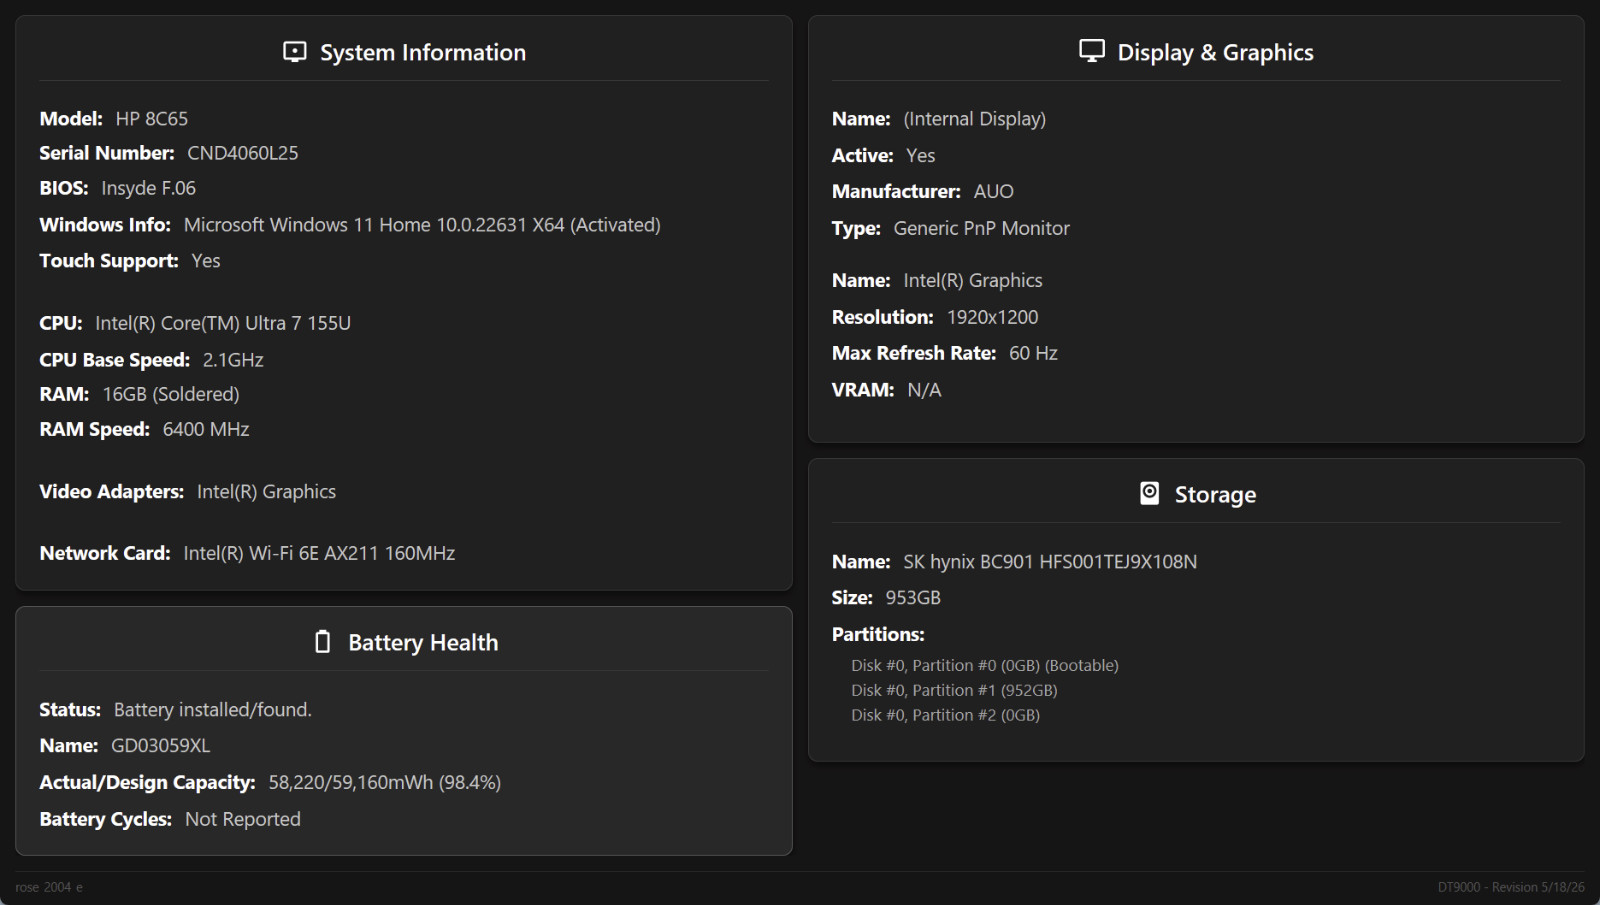Select battery name GD03059XL
Screen dimensions: 1600x905
pos(161,746)
